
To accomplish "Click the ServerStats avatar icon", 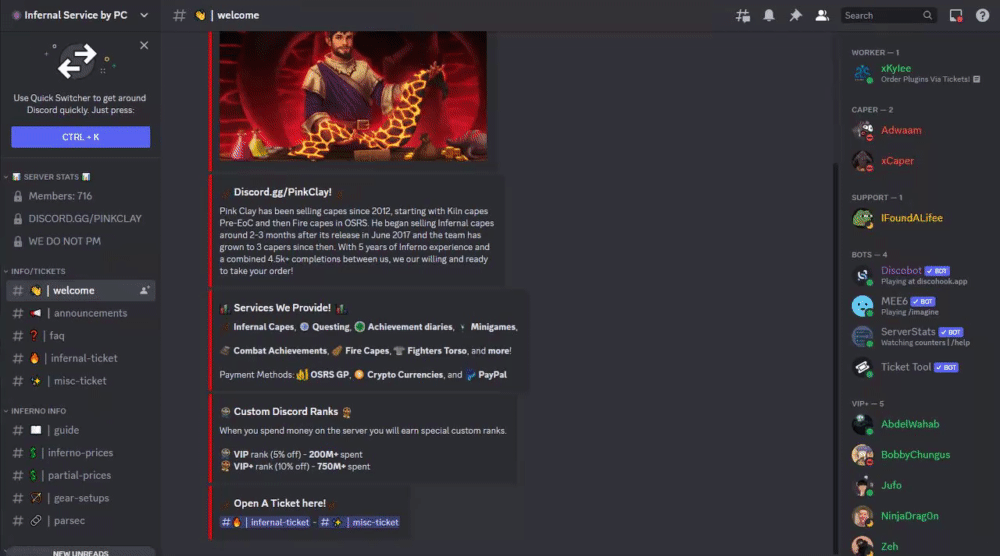I will tap(862, 337).
